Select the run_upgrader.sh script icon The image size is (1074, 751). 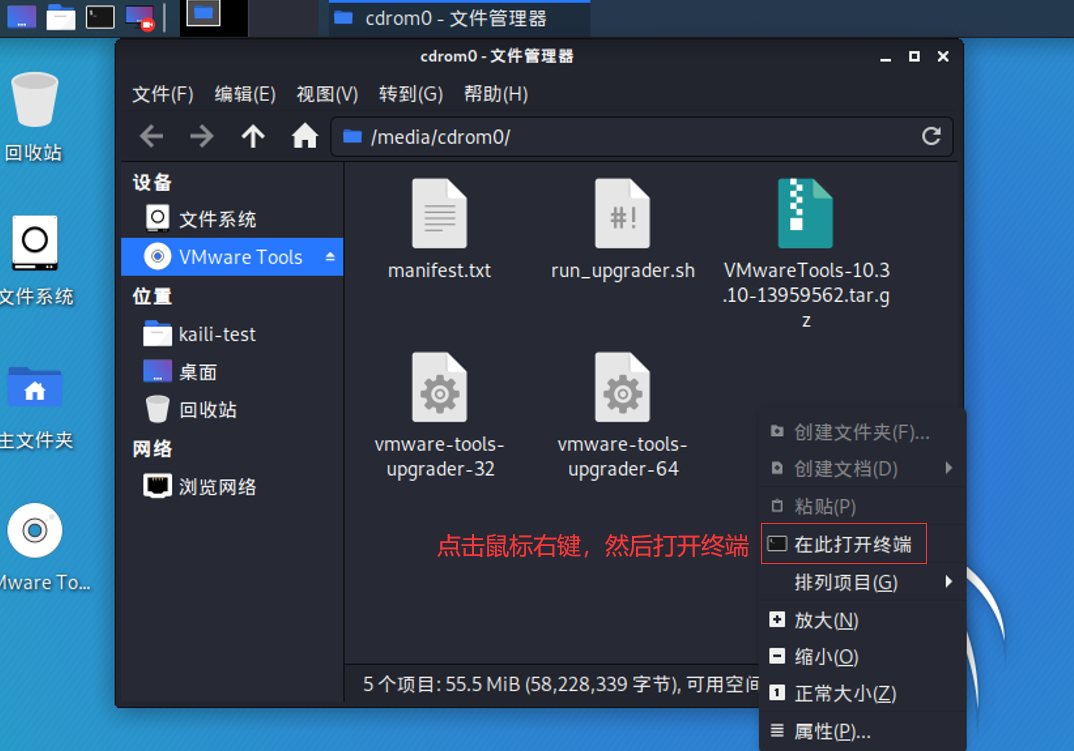[x=623, y=213]
